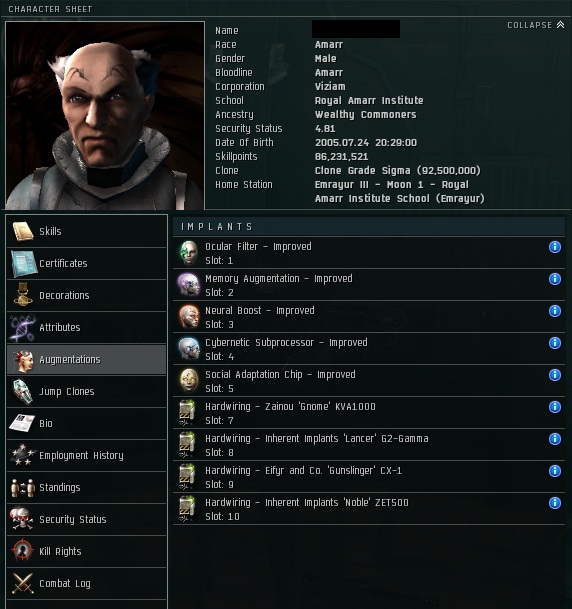Click the Ocular Filter implant icon
This screenshot has width=572, height=609.
[x=189, y=253]
